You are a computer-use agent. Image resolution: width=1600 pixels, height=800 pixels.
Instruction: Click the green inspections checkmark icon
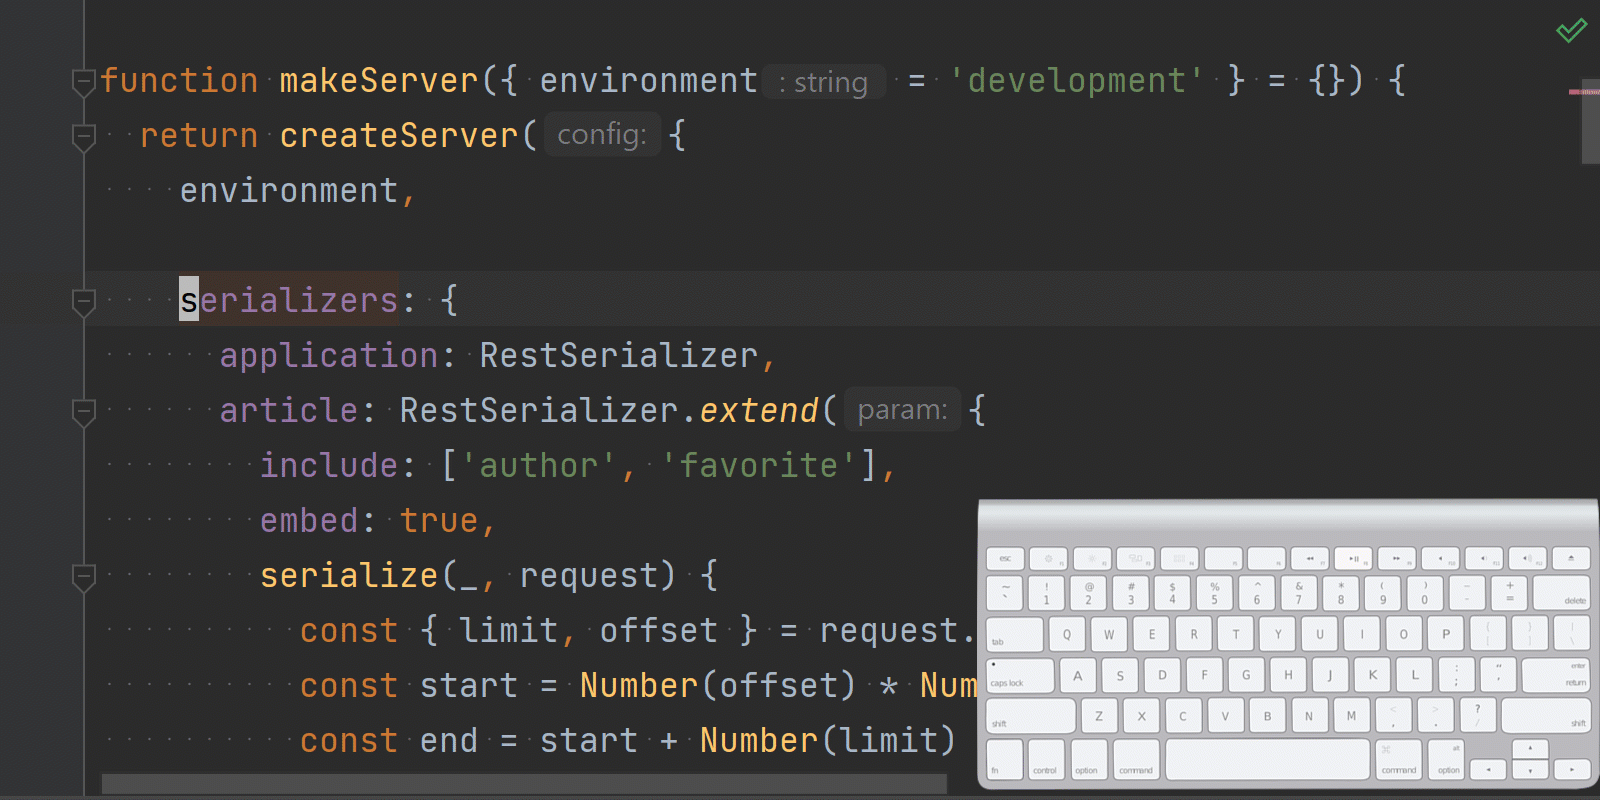1571,30
